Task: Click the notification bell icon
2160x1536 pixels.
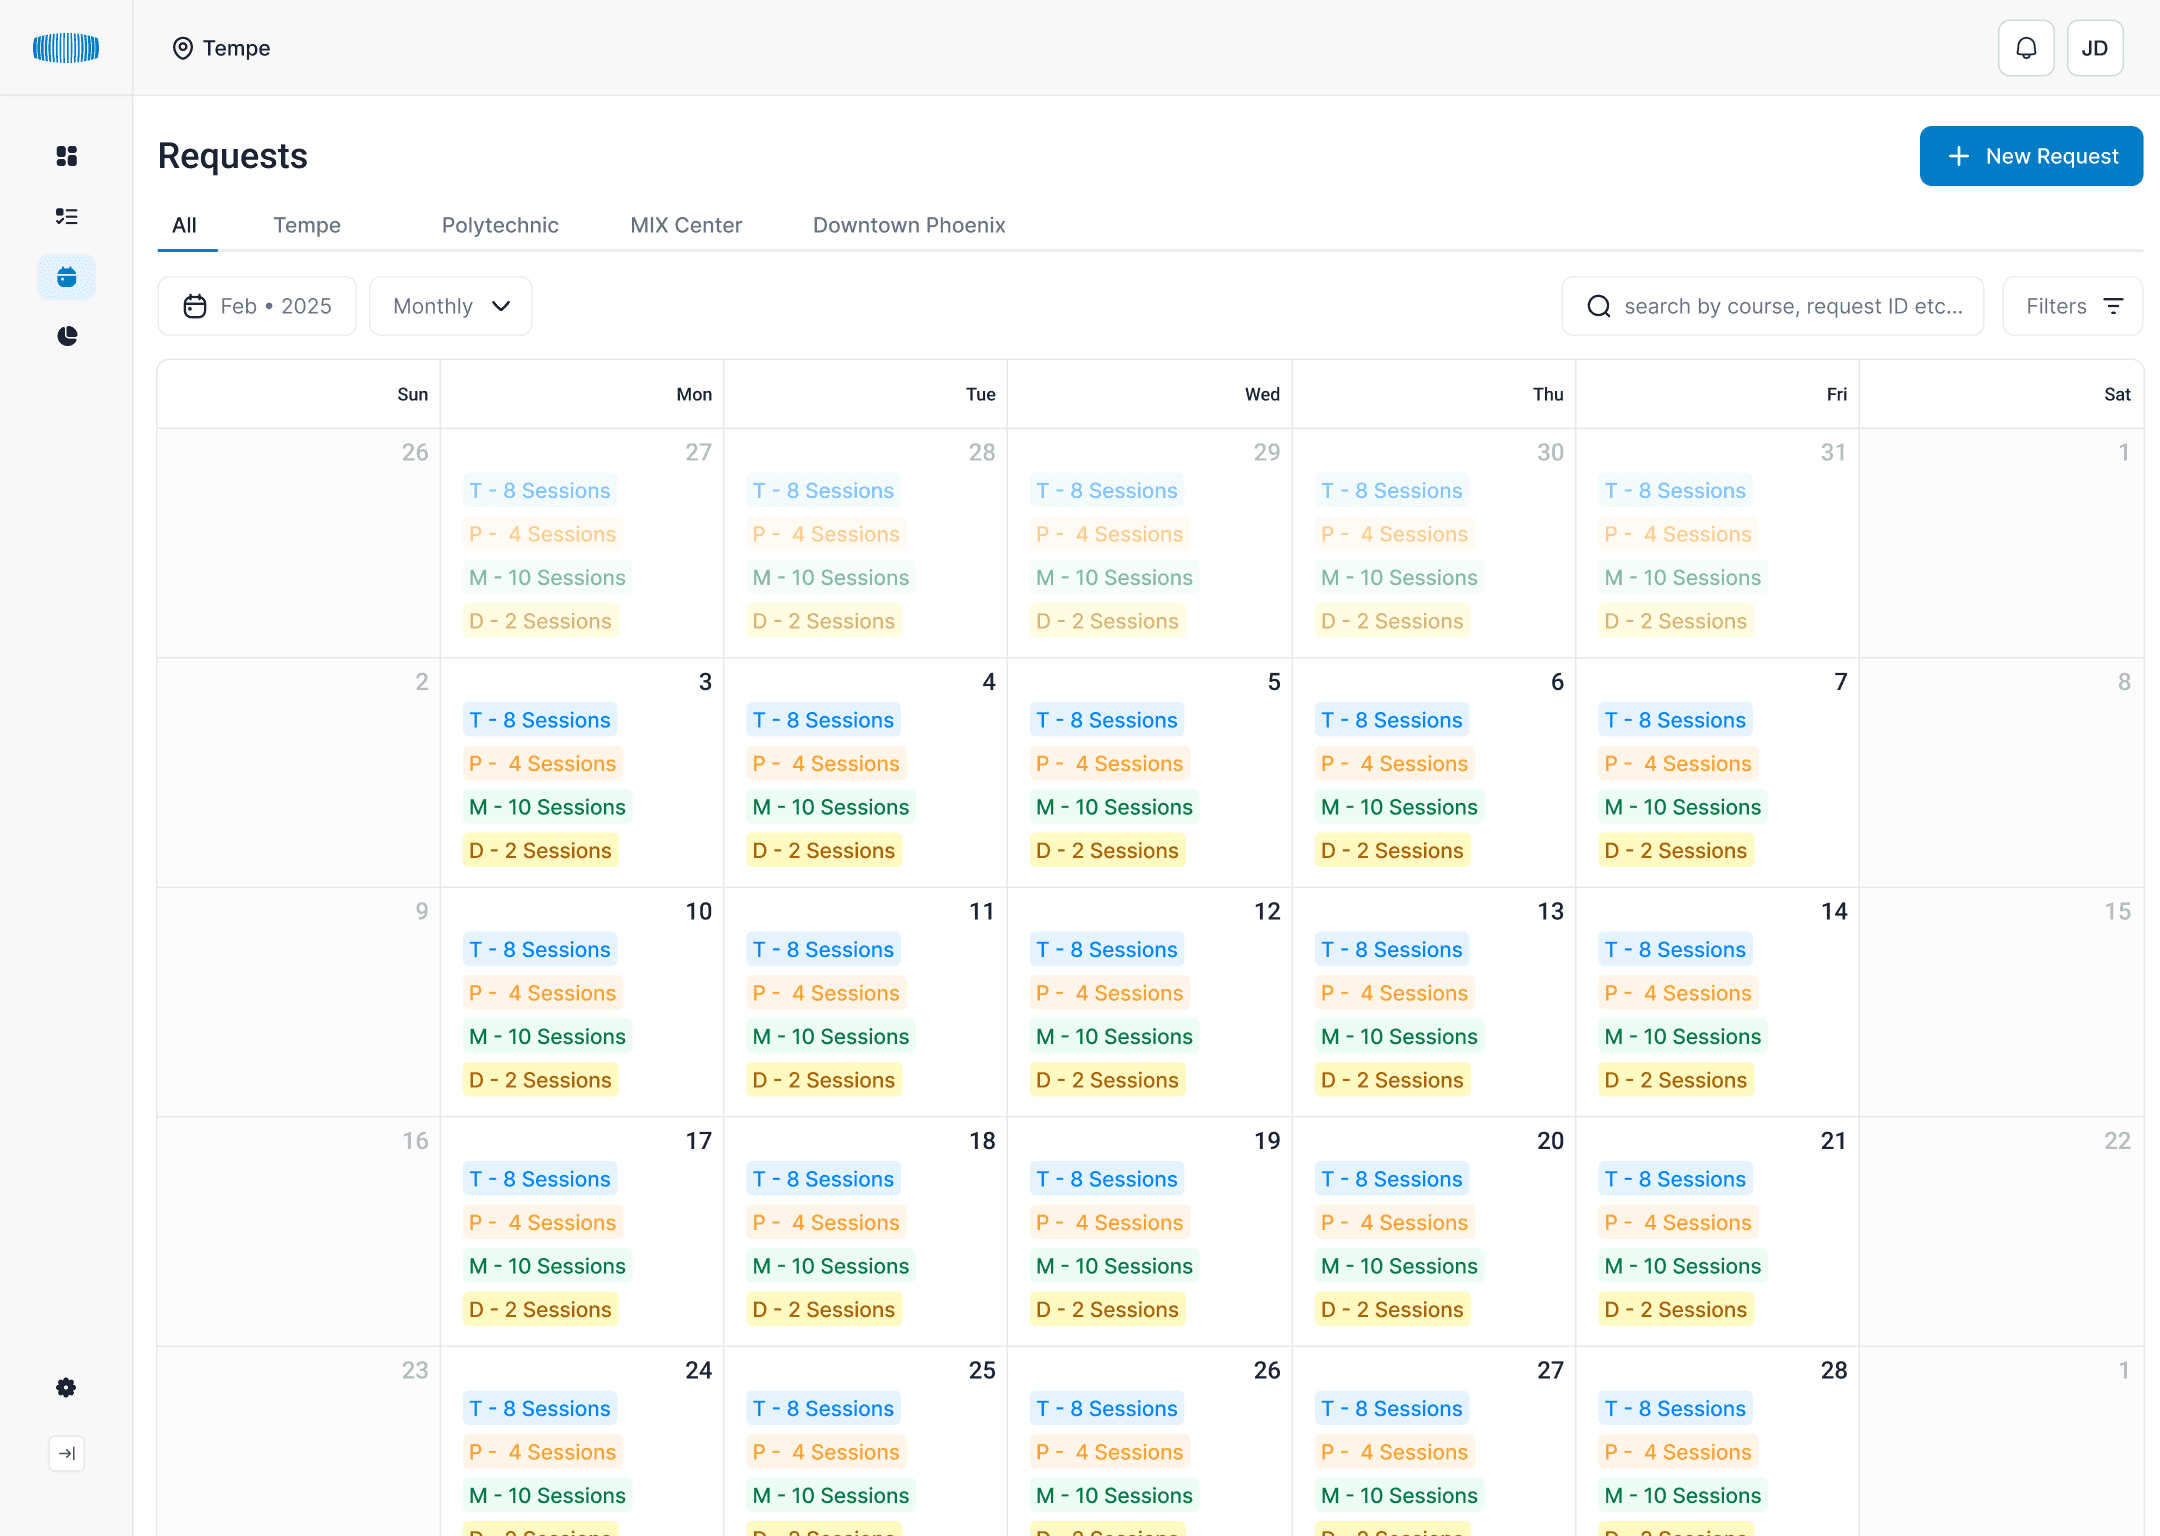Action: [2026, 48]
